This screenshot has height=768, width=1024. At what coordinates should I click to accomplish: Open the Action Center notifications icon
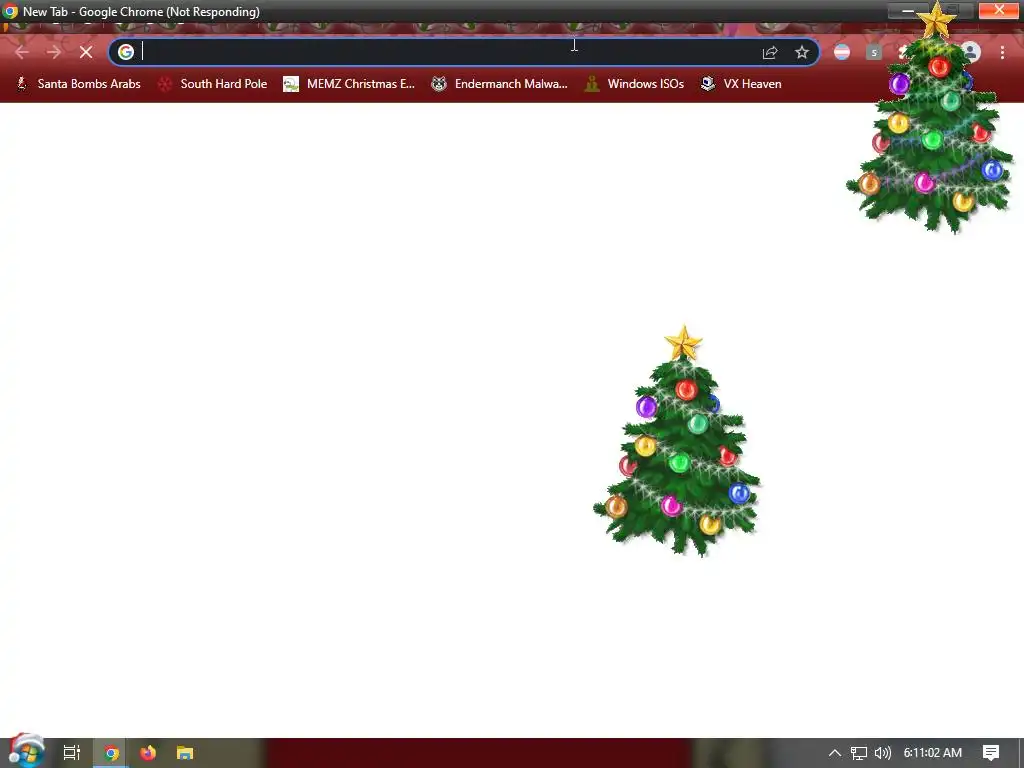(991, 753)
